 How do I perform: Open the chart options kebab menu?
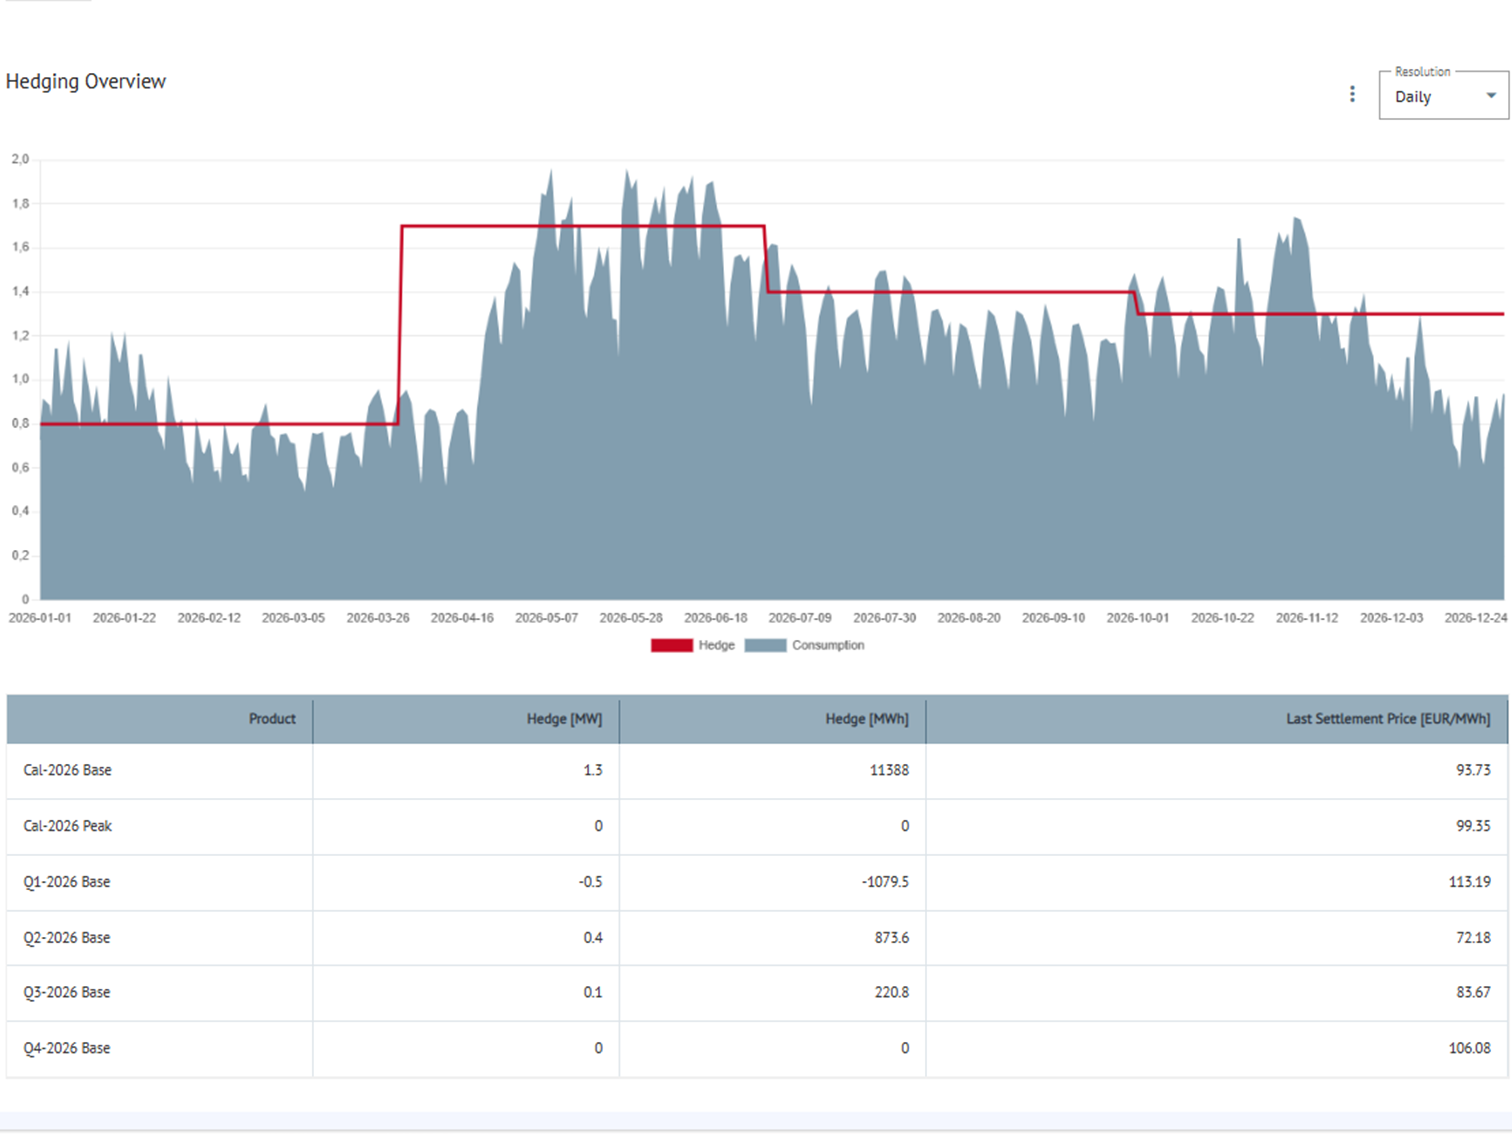(x=1353, y=93)
